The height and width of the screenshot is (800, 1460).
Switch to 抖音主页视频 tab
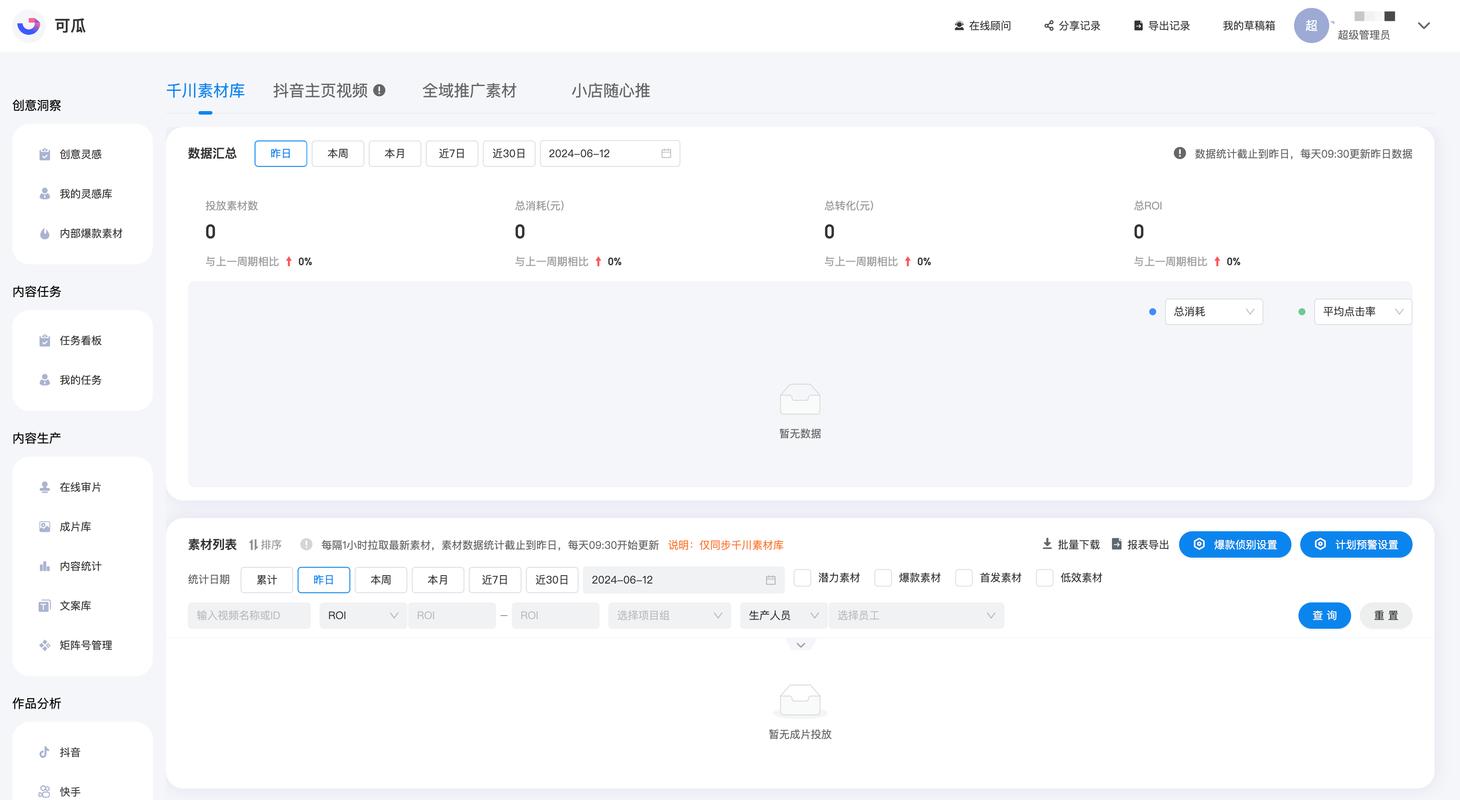(320, 90)
